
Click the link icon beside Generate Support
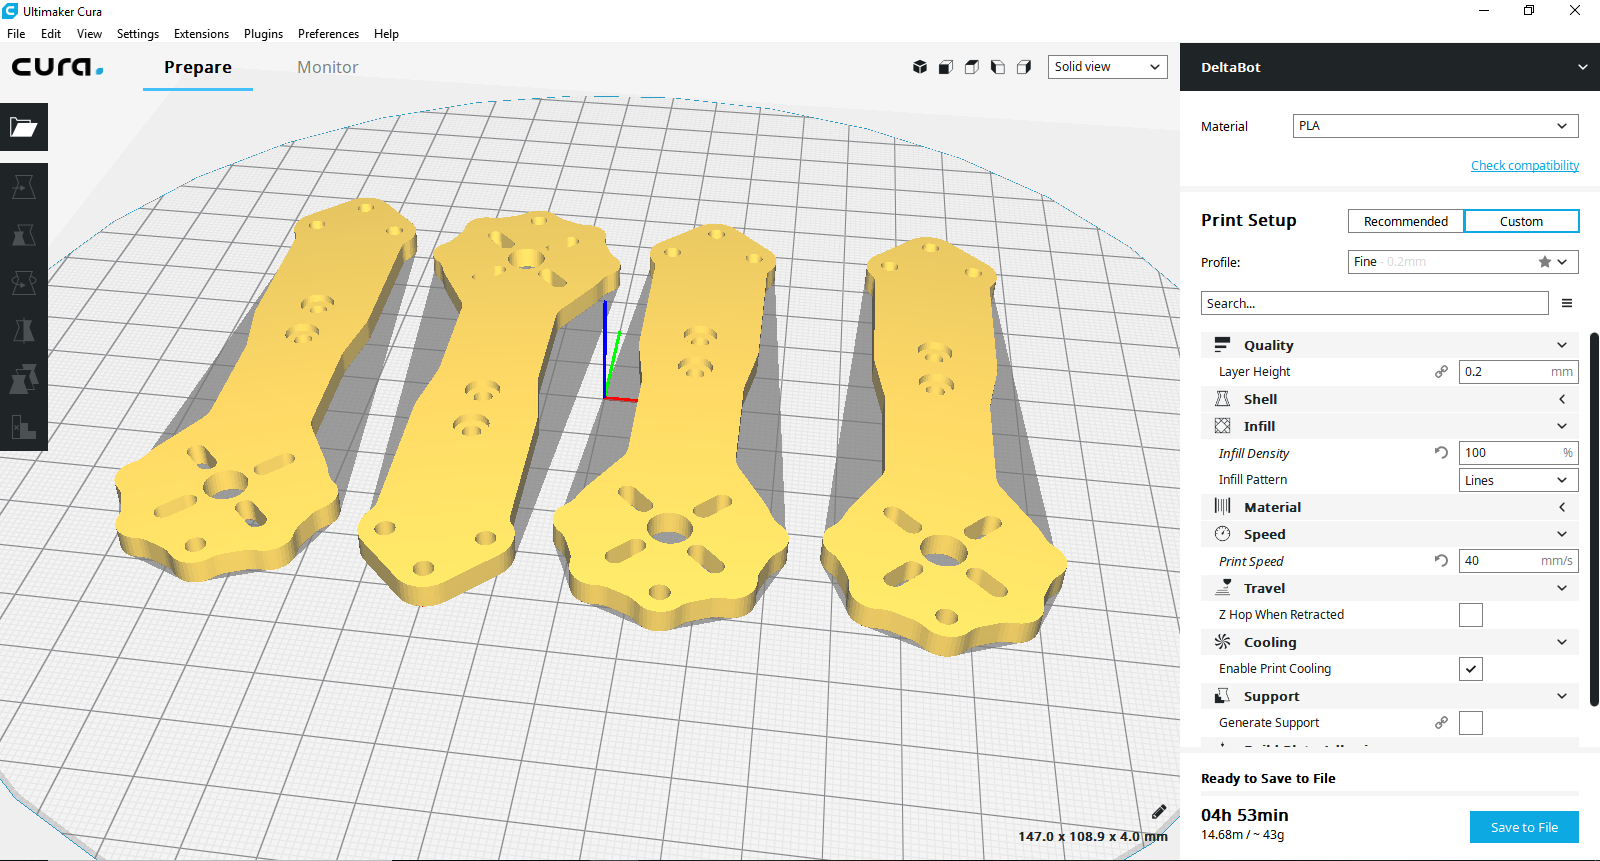1441,722
